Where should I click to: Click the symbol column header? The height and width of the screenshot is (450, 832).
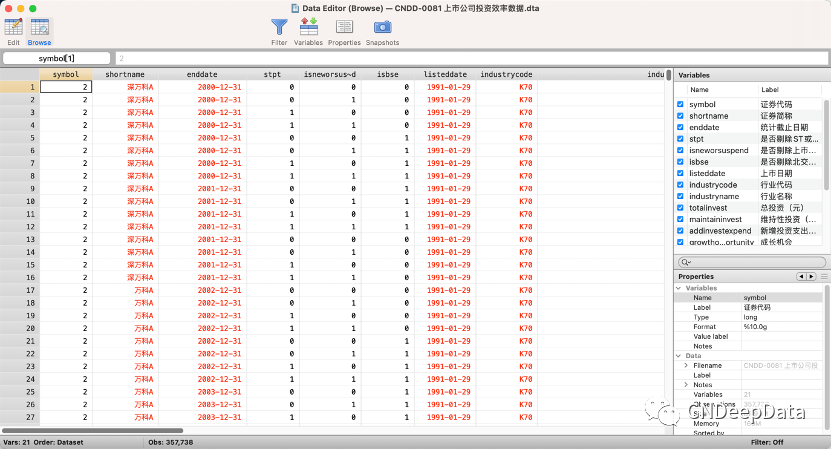pos(66,74)
